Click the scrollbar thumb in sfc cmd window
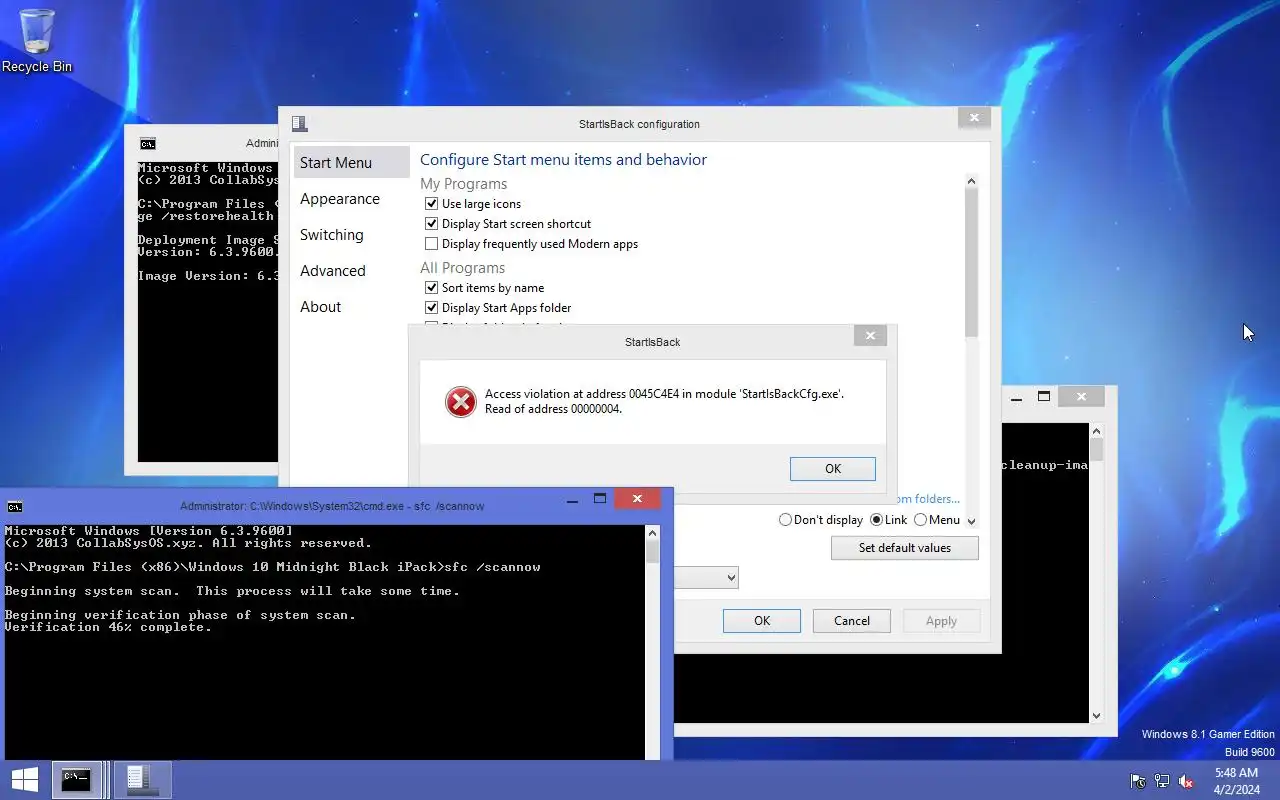Image resolution: width=1280 pixels, height=800 pixels. click(652, 551)
